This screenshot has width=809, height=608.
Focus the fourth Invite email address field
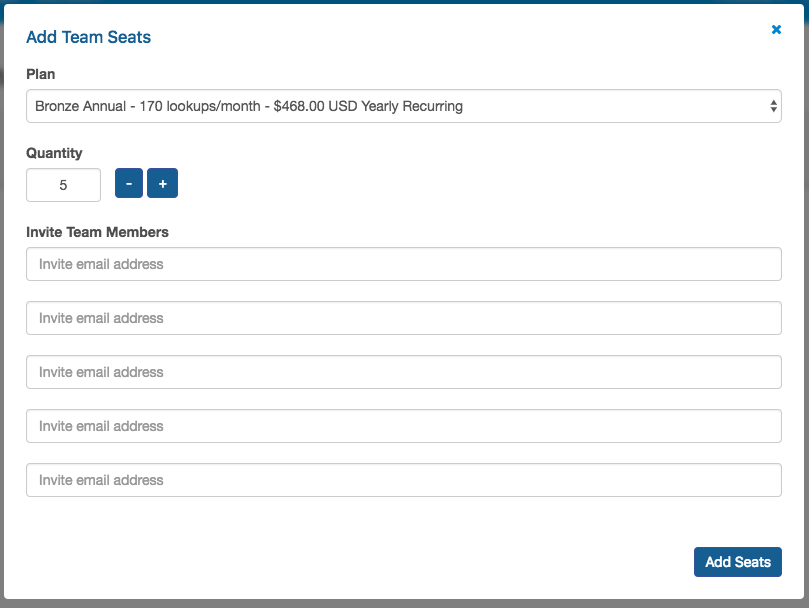[x=404, y=426]
